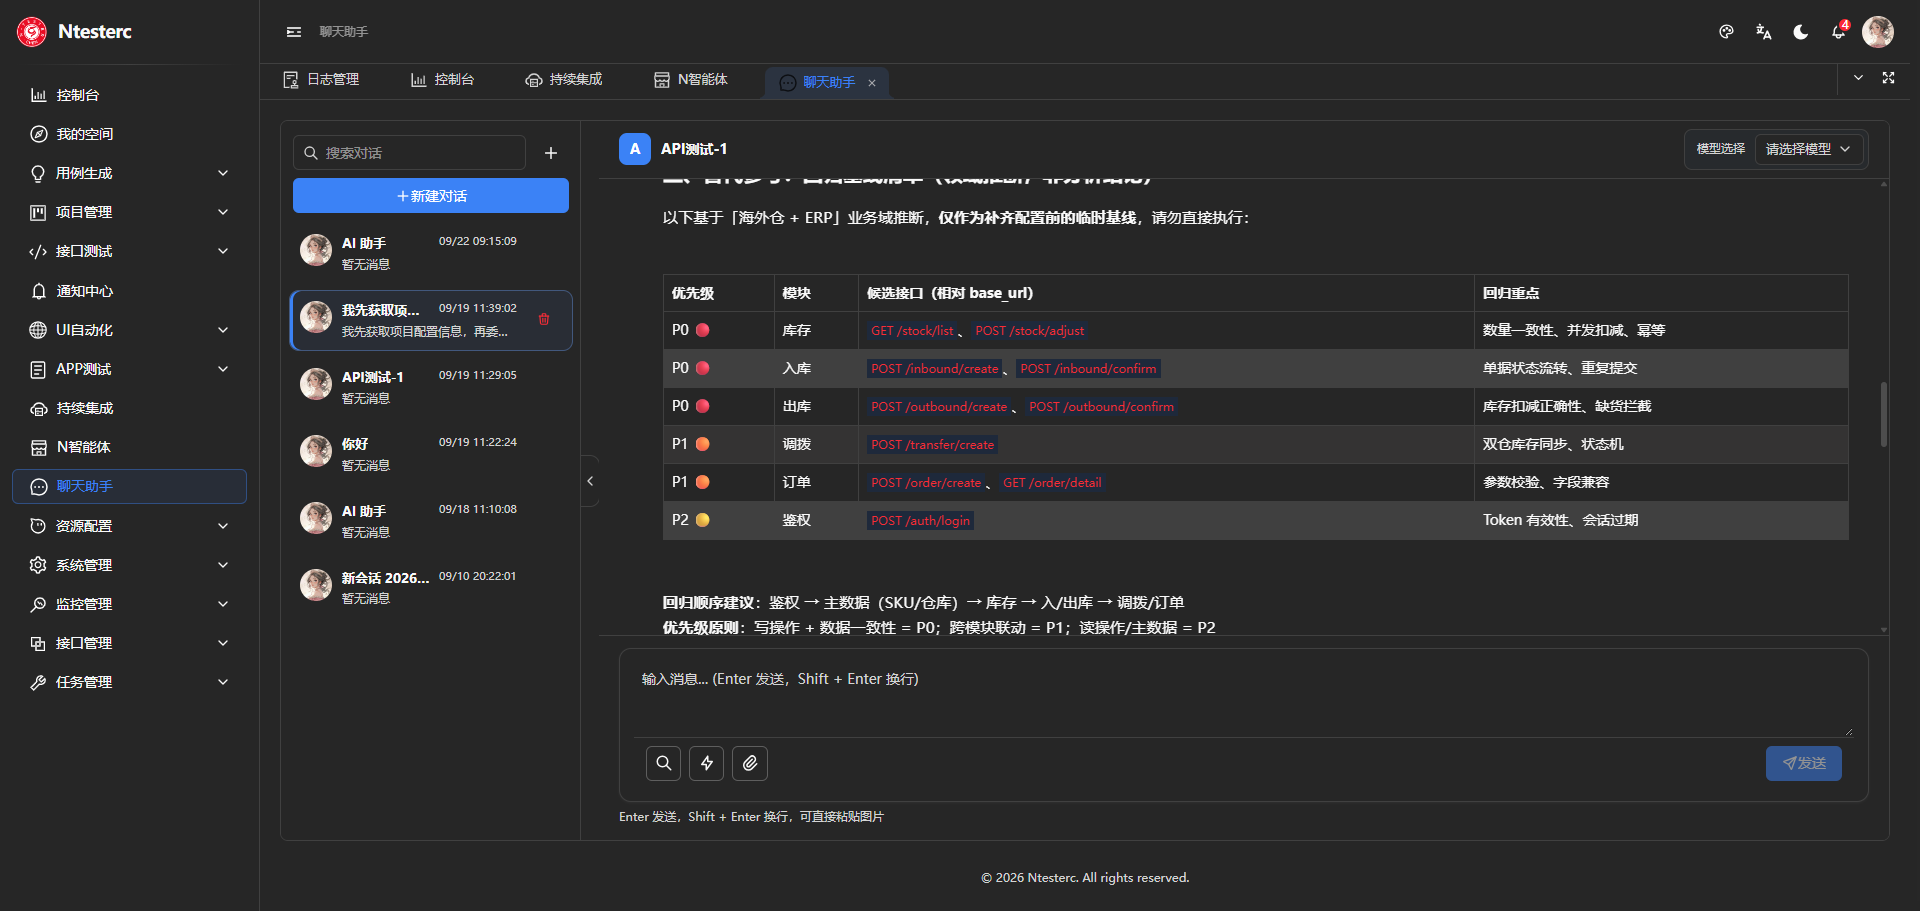Viewport: 1920px width, 911px height.
Task: Collapse the conversation list panel arrow
Action: [x=590, y=481]
